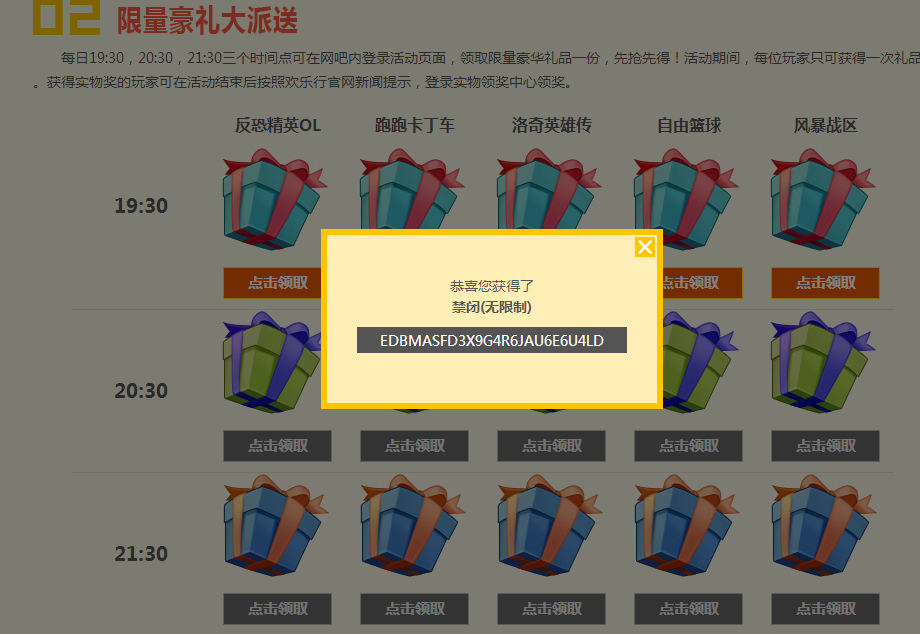Click 19:30 gift box for 反恐精英OL
Screen dimensions: 920x634
[x=272, y=199]
